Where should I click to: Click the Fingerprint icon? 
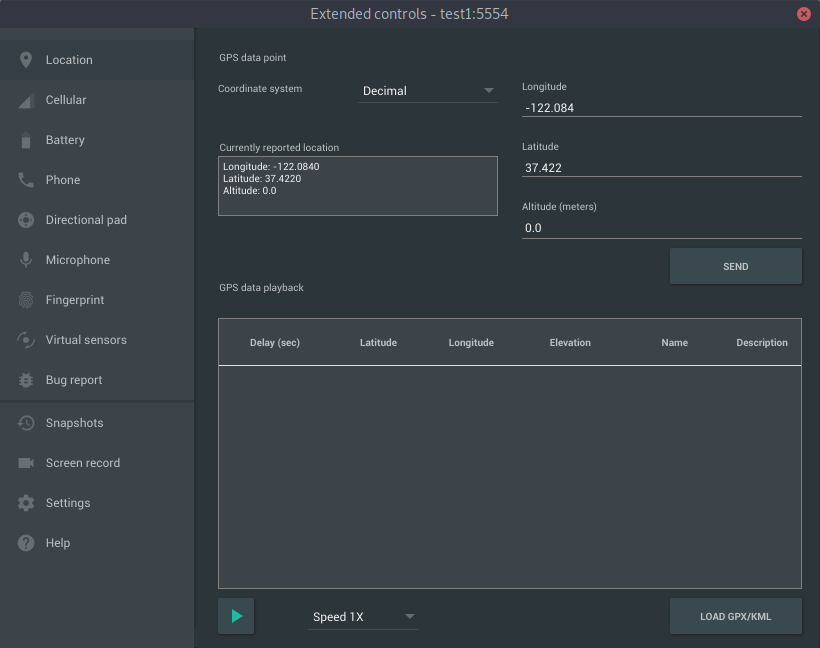pyautogui.click(x=26, y=300)
